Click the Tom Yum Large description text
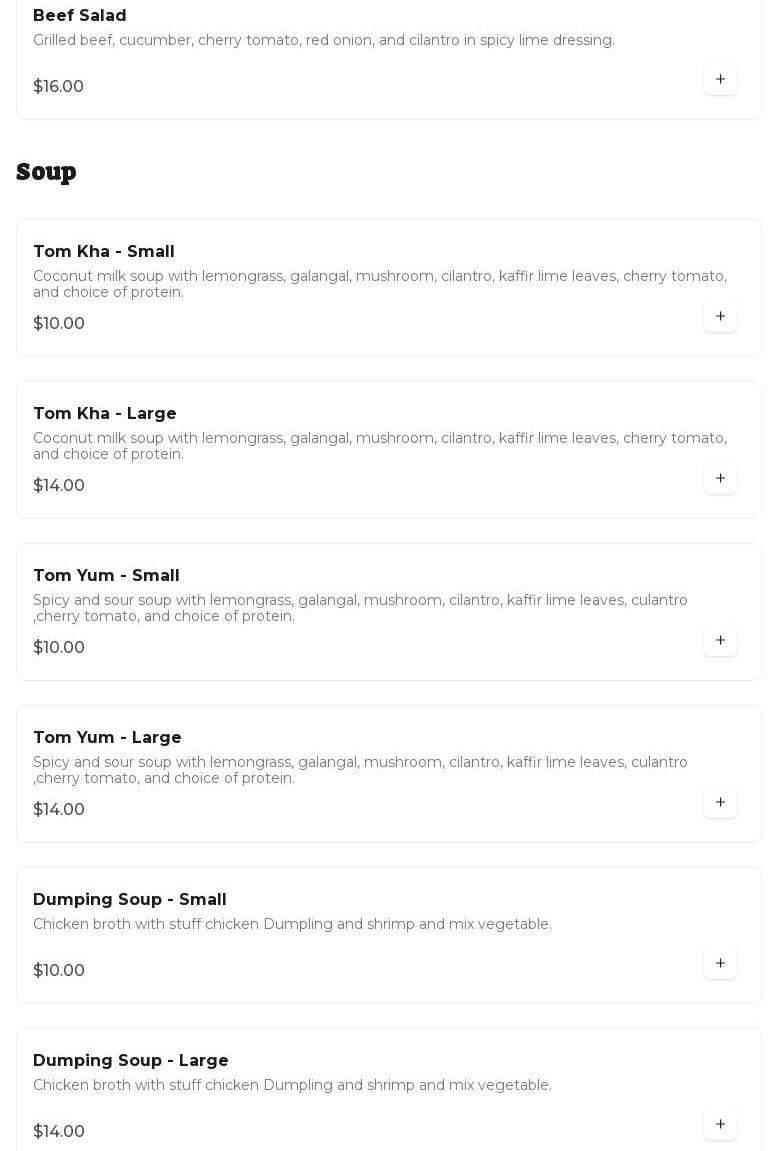This screenshot has height=1151, width=778. click(x=360, y=770)
